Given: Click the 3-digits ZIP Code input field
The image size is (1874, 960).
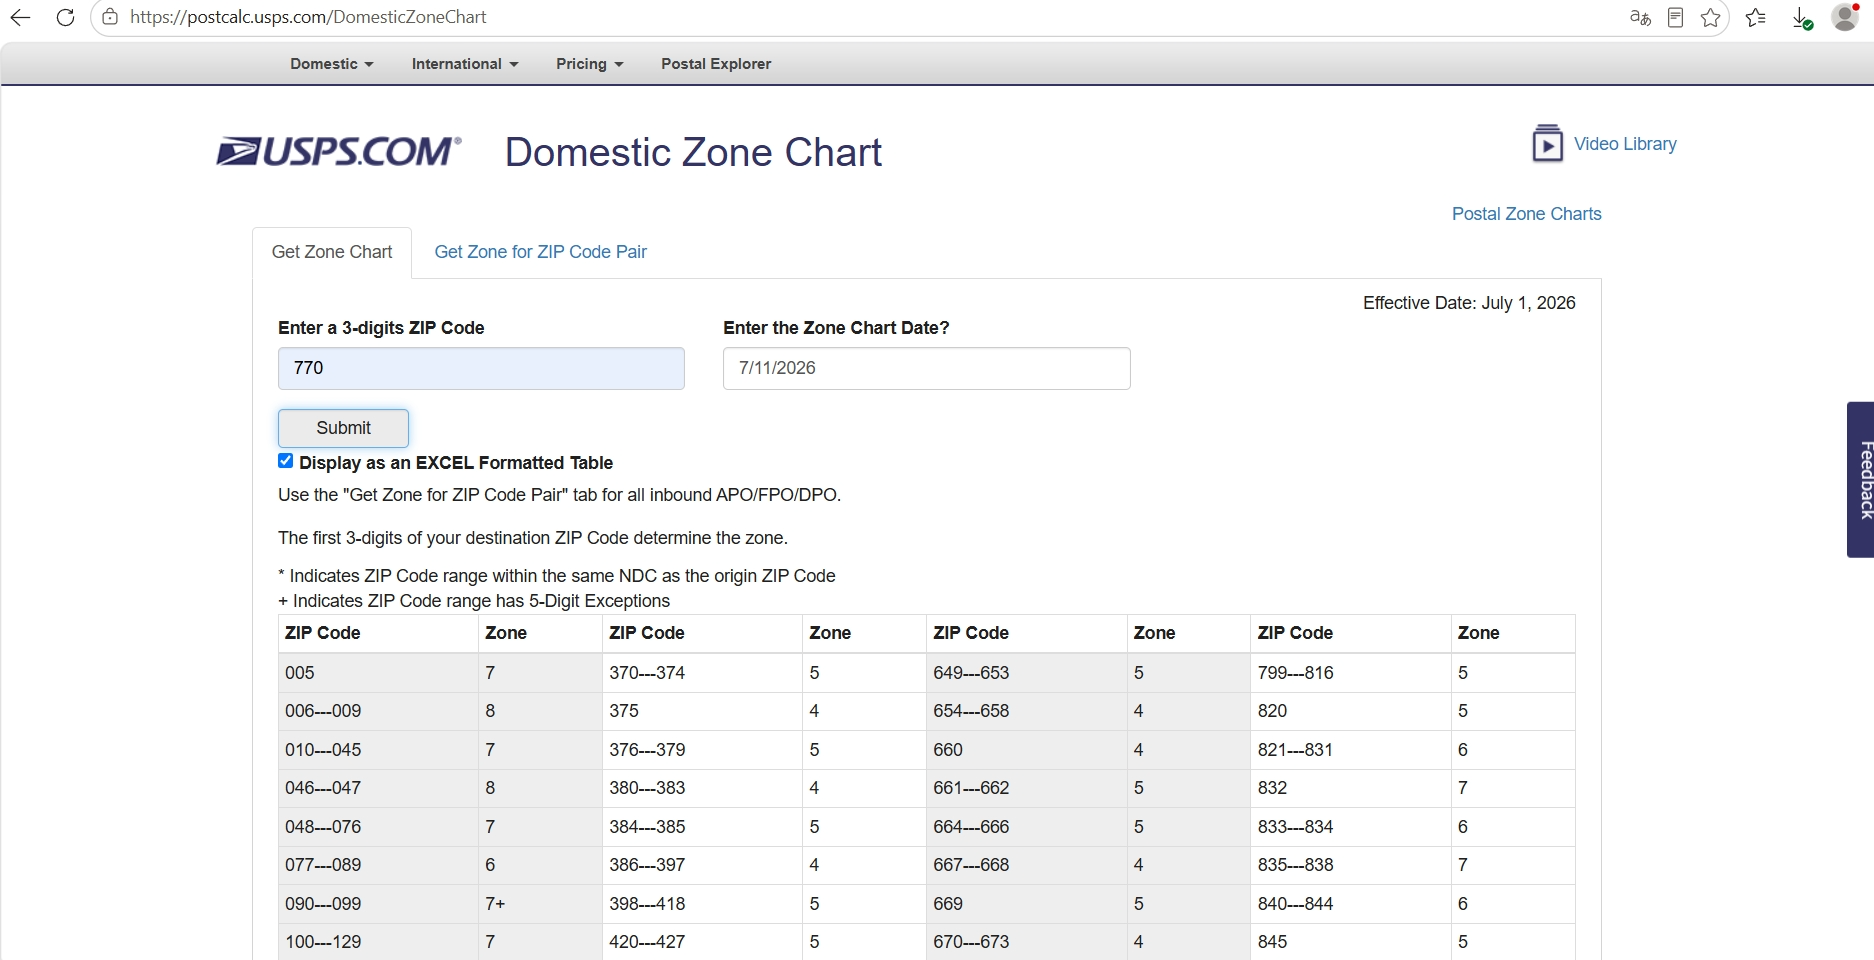Looking at the screenshot, I should click(x=481, y=368).
